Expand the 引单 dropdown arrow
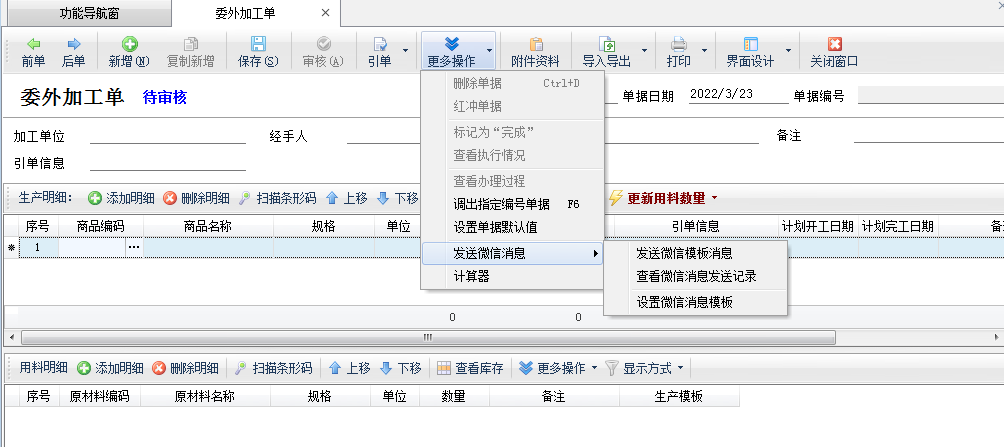 405,50
